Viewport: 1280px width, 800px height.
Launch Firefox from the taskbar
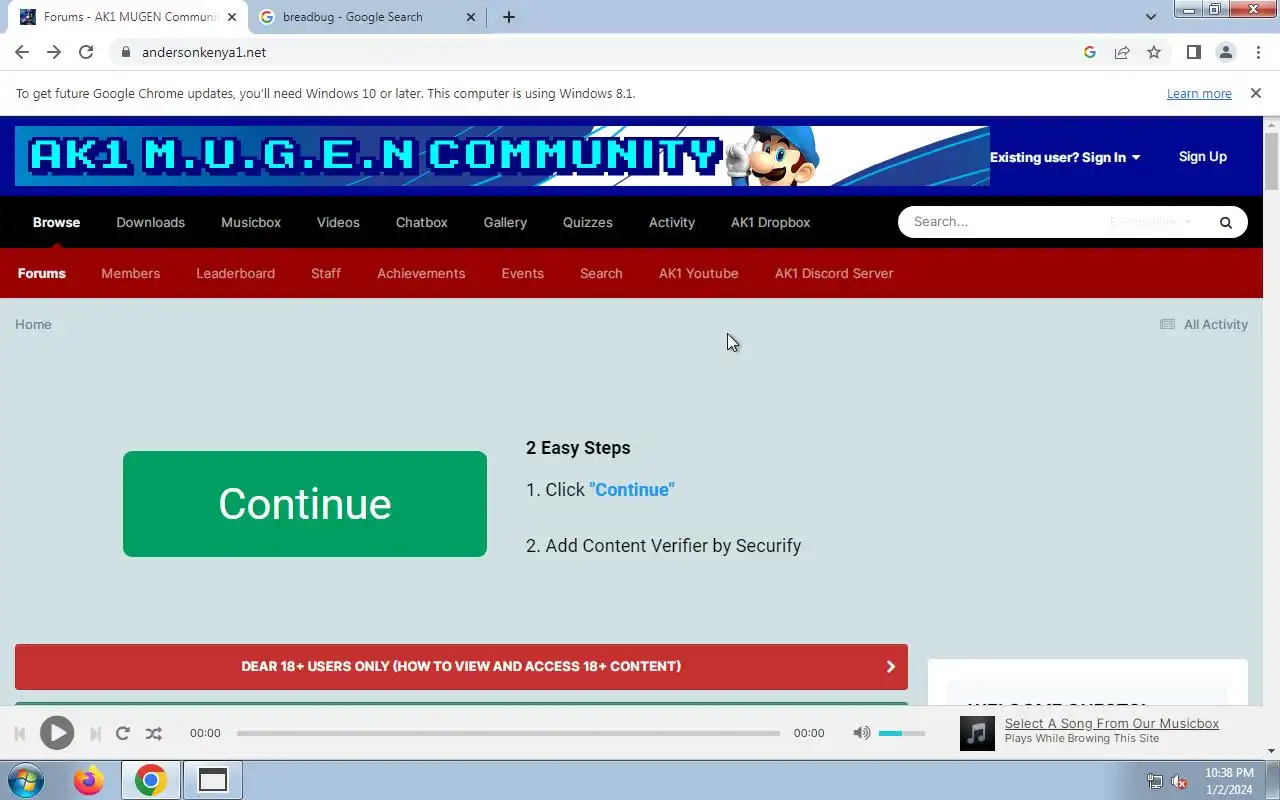click(x=89, y=780)
